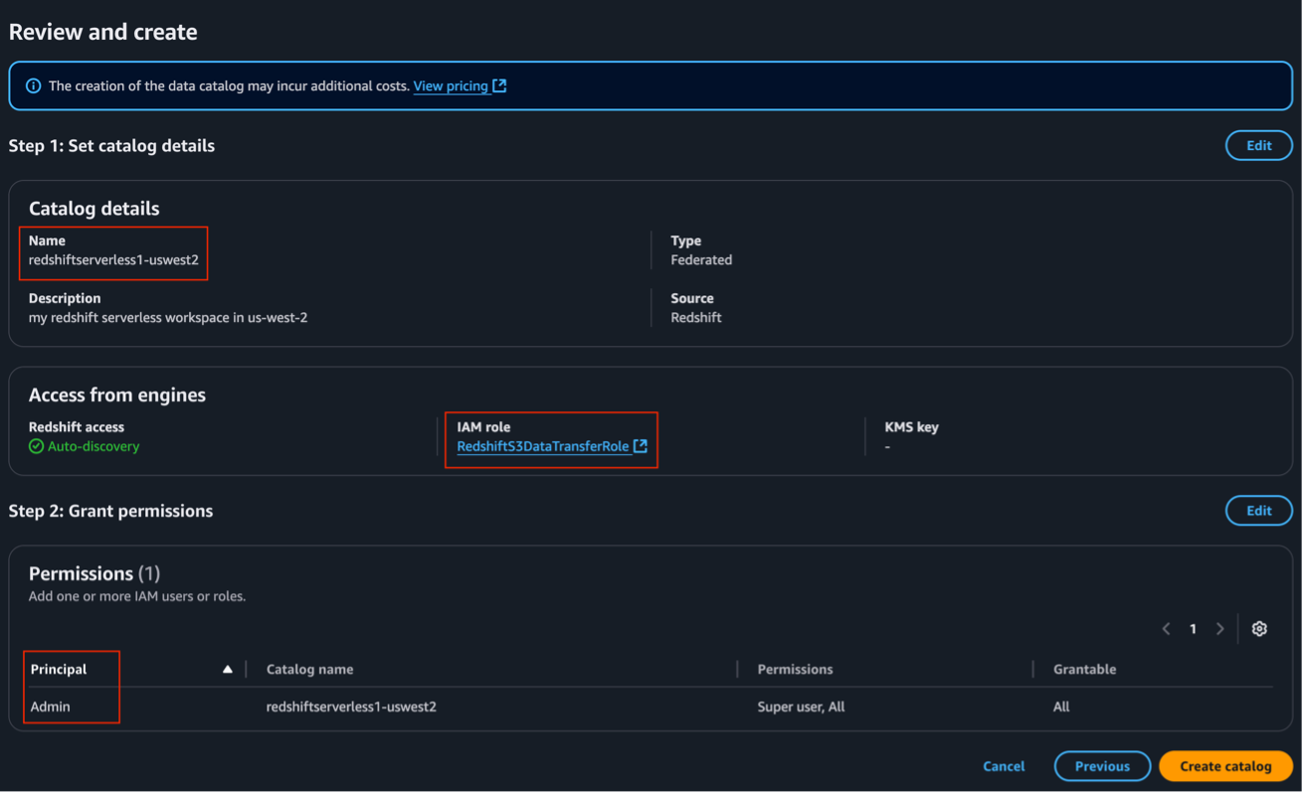Viewport: 1304px width, 794px height.
Task: Select page 1 of permissions table
Action: pyautogui.click(x=1193, y=629)
